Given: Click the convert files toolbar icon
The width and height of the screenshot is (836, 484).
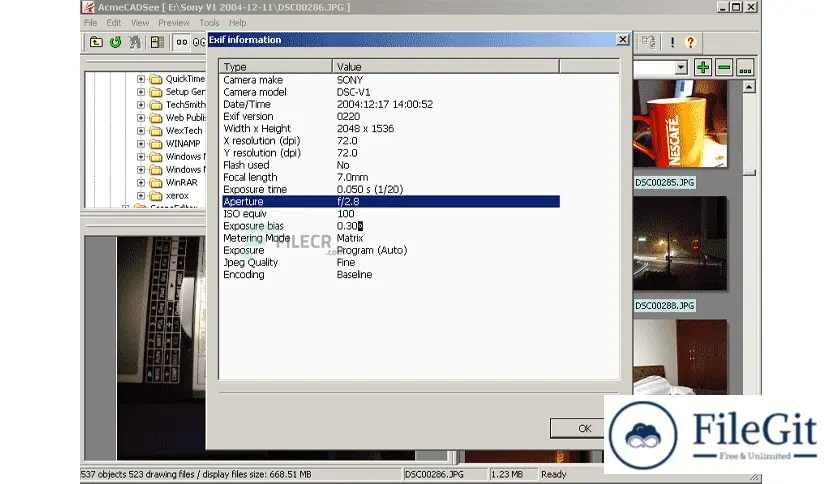Looking at the screenshot, I should [x=648, y=42].
